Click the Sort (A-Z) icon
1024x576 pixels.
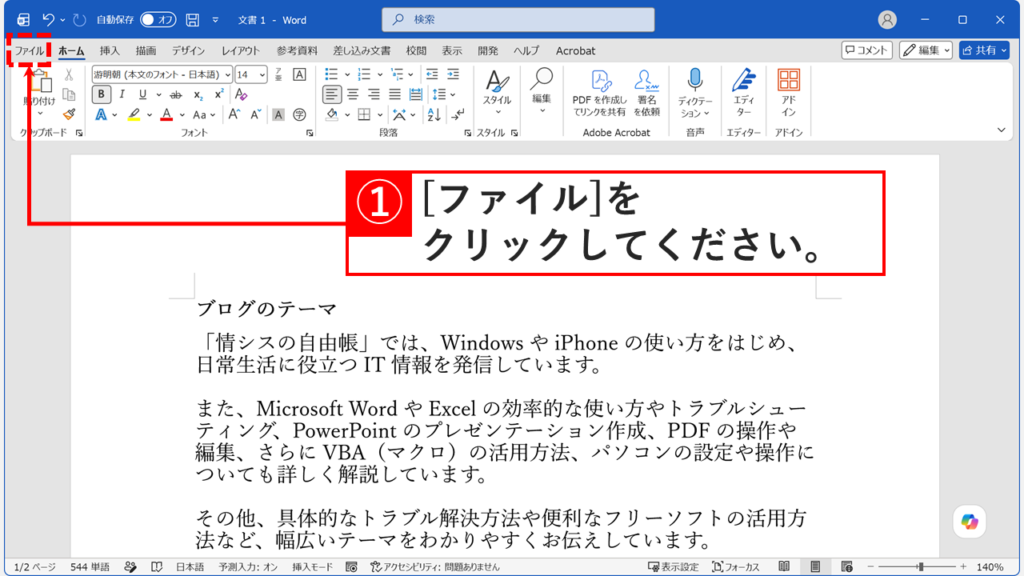434,115
